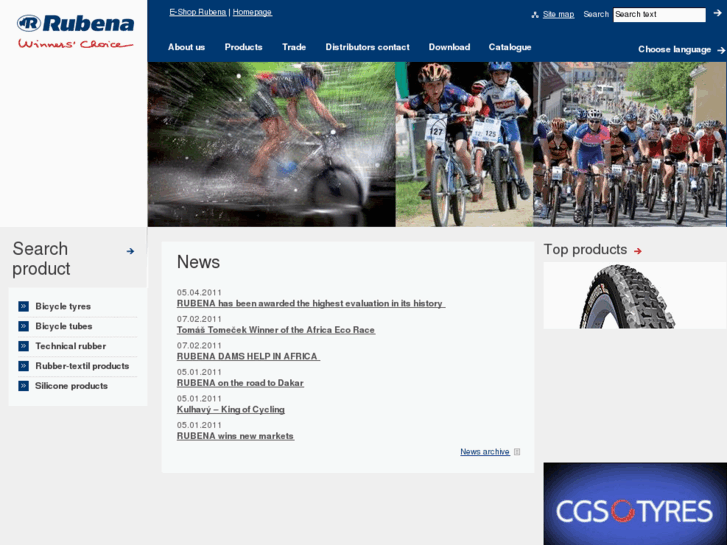
Task: Click the arrow beside Search product
Action: (130, 251)
